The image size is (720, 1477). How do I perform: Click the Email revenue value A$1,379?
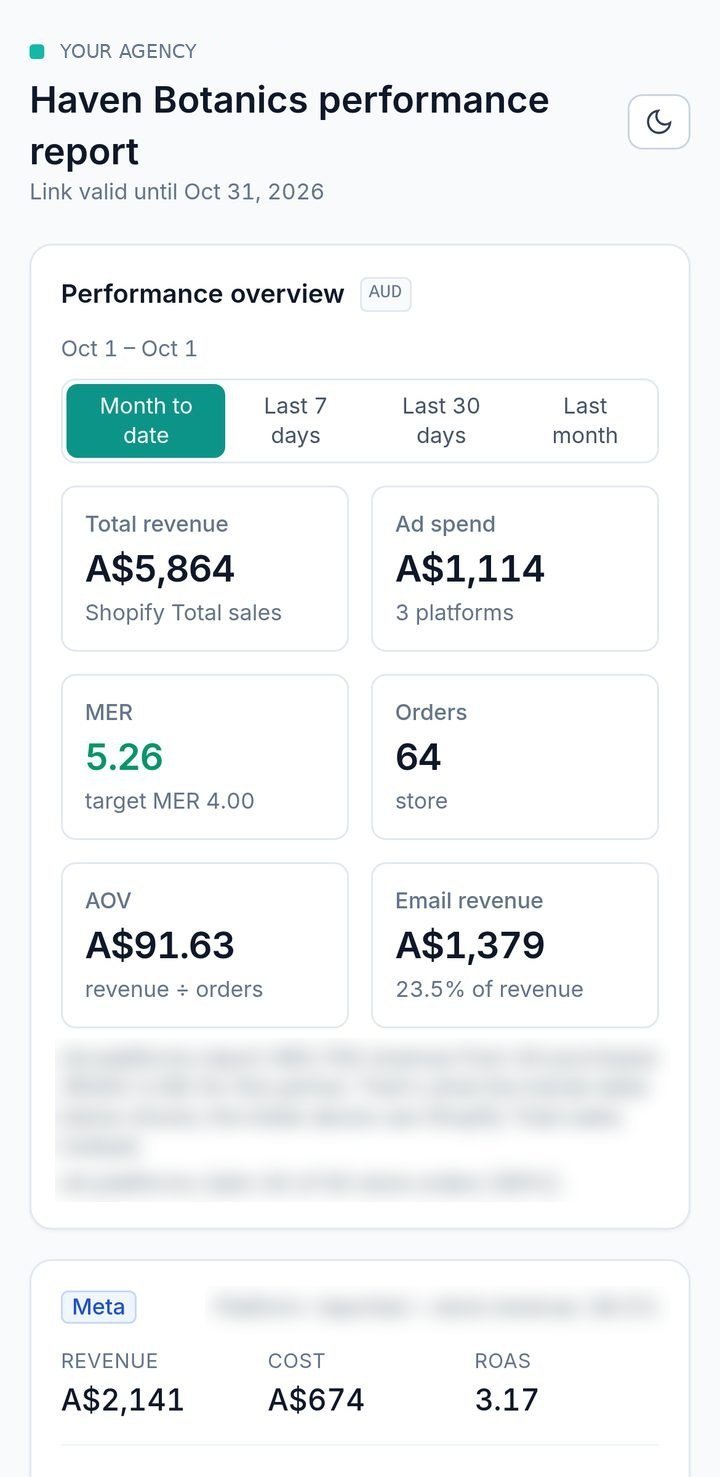pyautogui.click(x=470, y=945)
